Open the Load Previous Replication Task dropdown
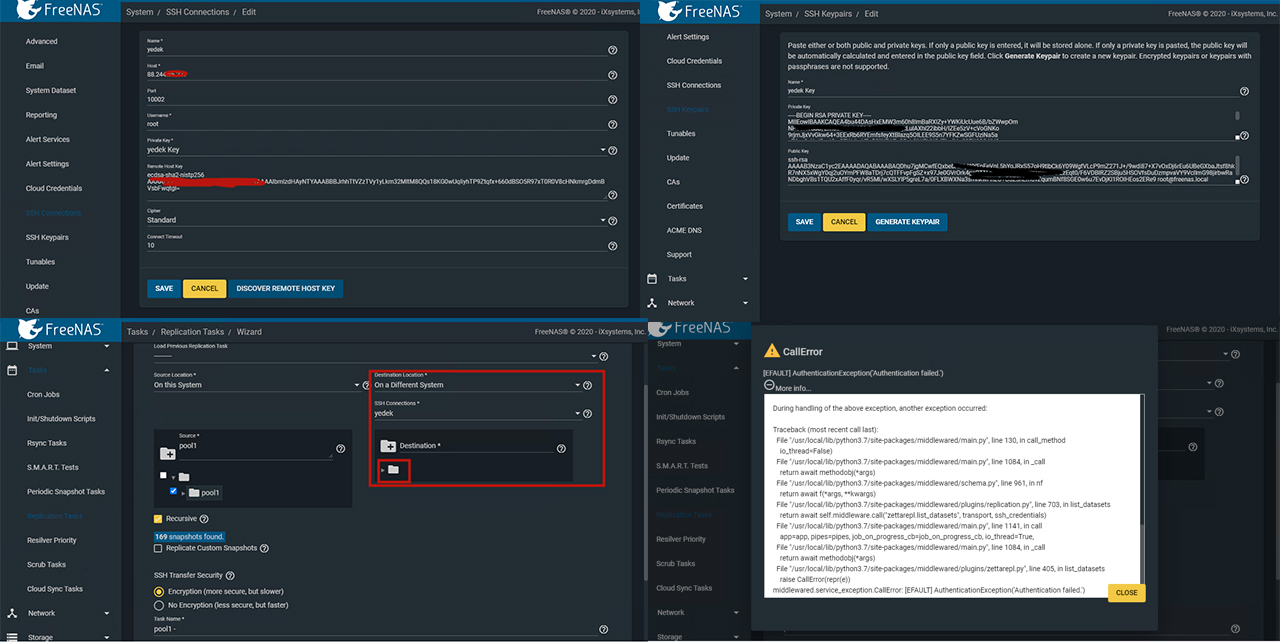Image resolution: width=1280 pixels, height=642 pixels. pyautogui.click(x=375, y=355)
